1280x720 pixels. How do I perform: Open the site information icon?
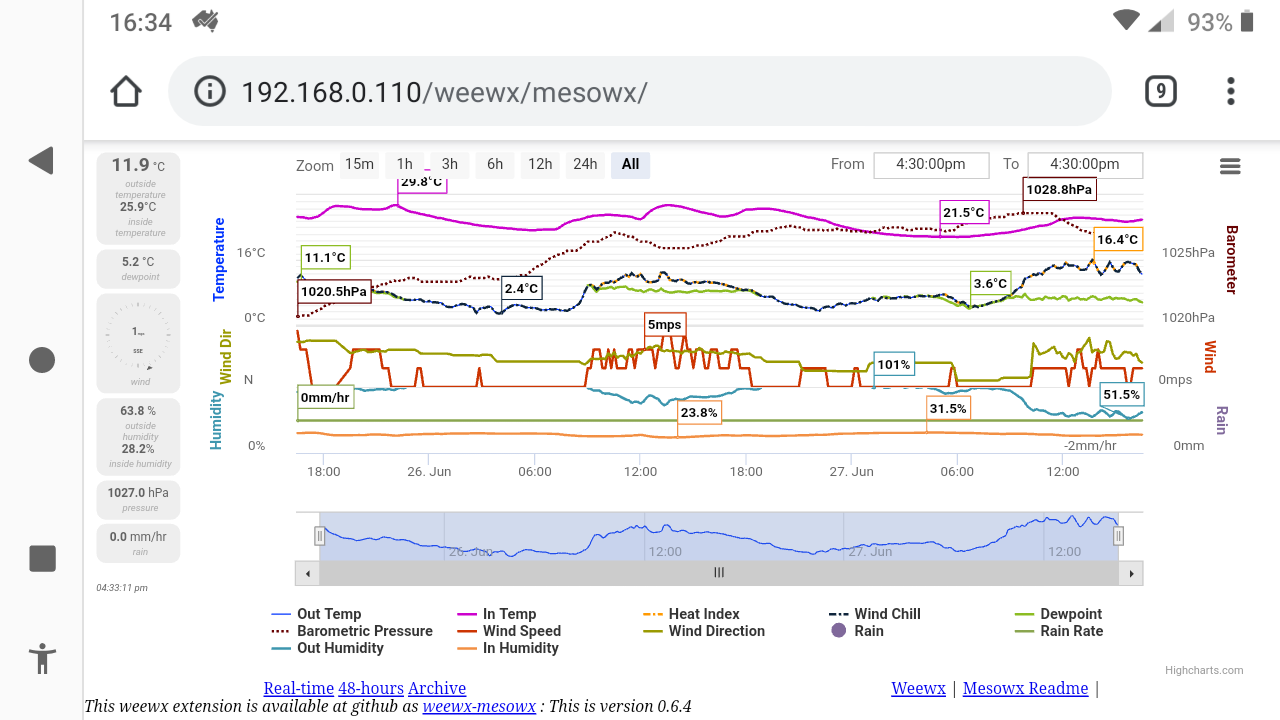(209, 92)
